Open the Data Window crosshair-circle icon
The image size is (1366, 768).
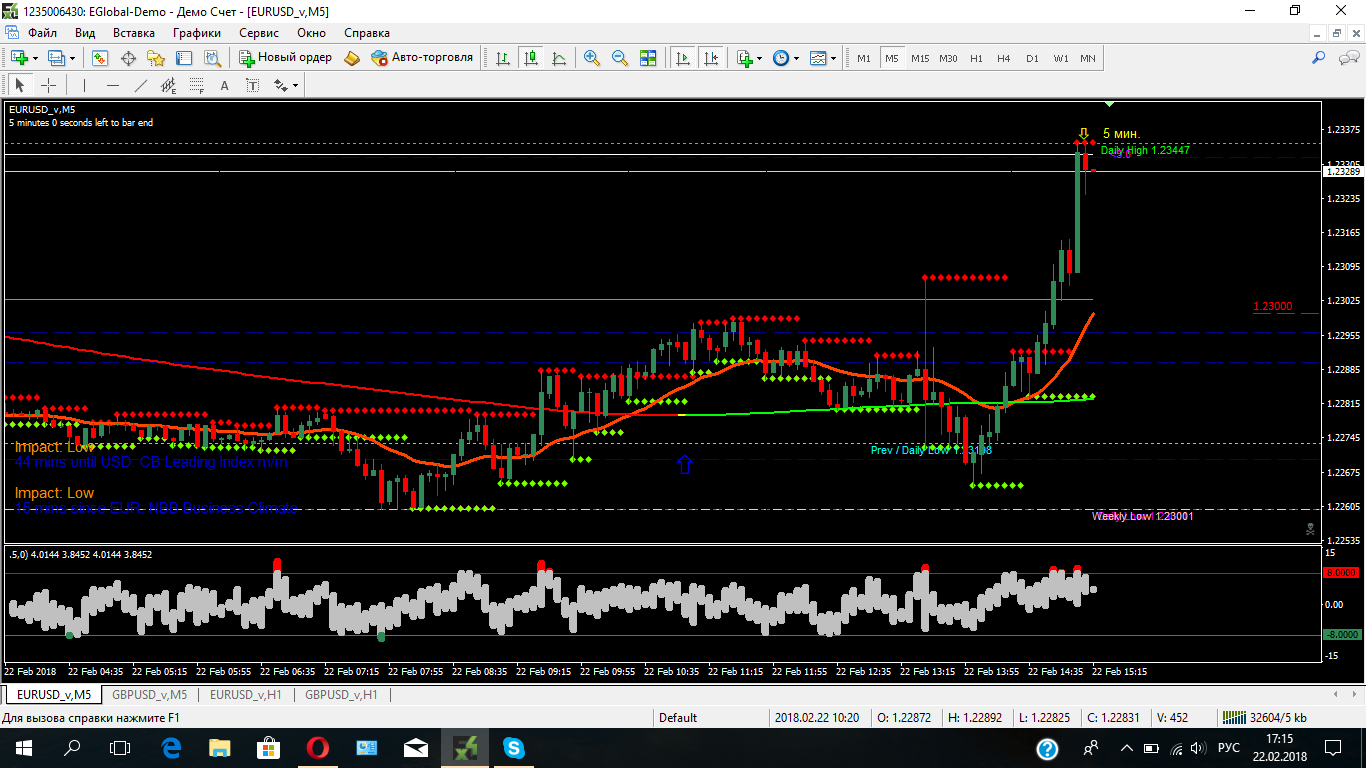click(128, 58)
